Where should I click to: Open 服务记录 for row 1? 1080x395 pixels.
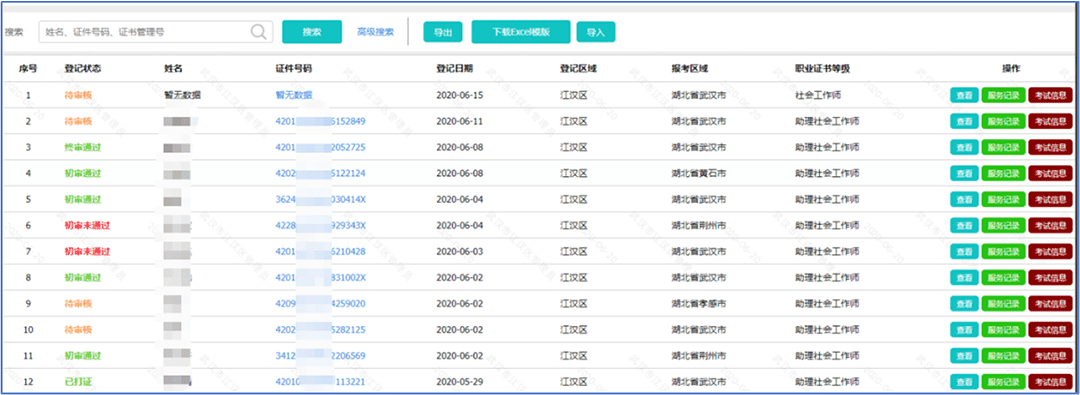tap(1004, 95)
